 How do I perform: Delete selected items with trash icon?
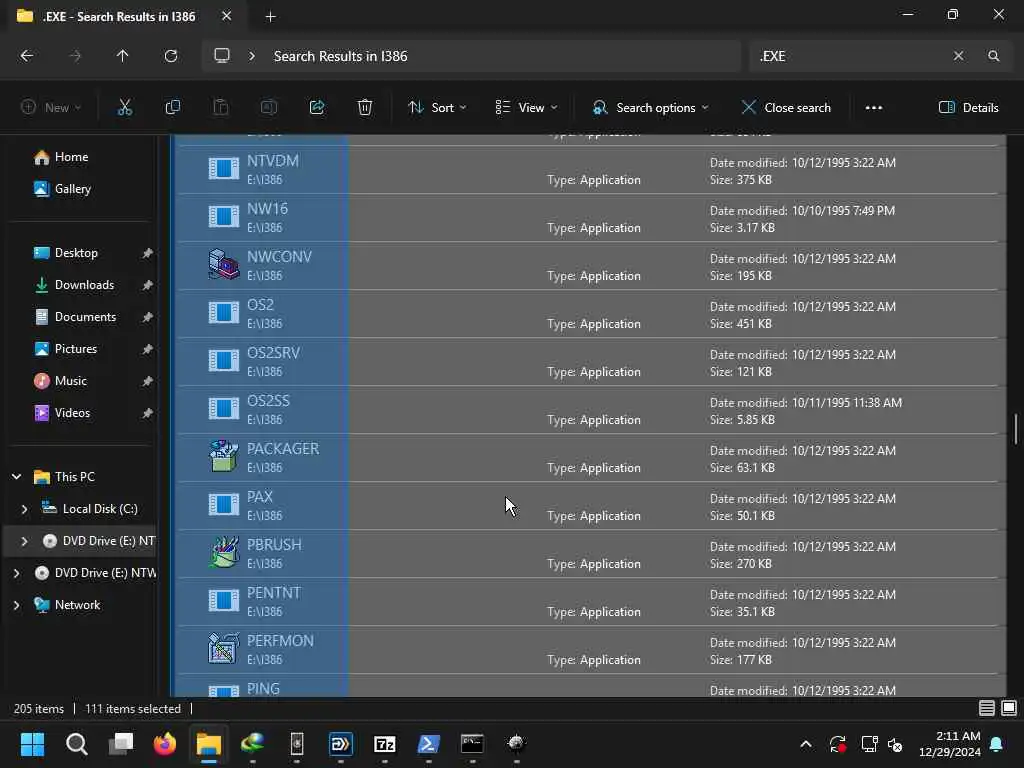tap(365, 108)
